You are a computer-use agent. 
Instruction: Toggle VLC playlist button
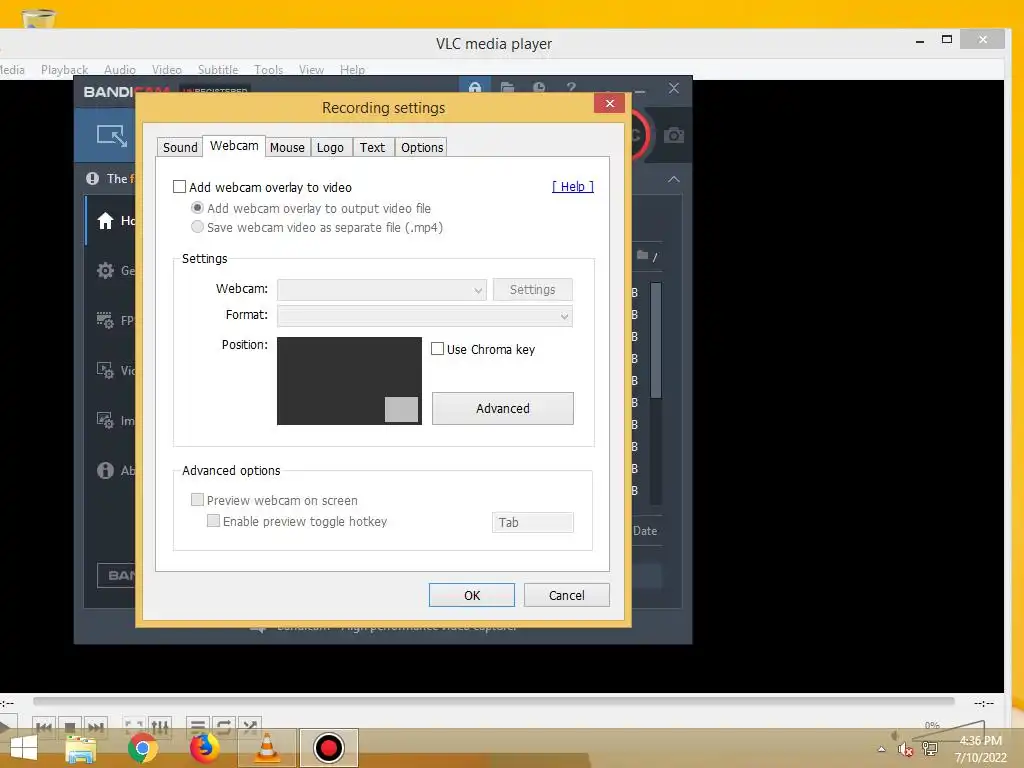(x=197, y=727)
